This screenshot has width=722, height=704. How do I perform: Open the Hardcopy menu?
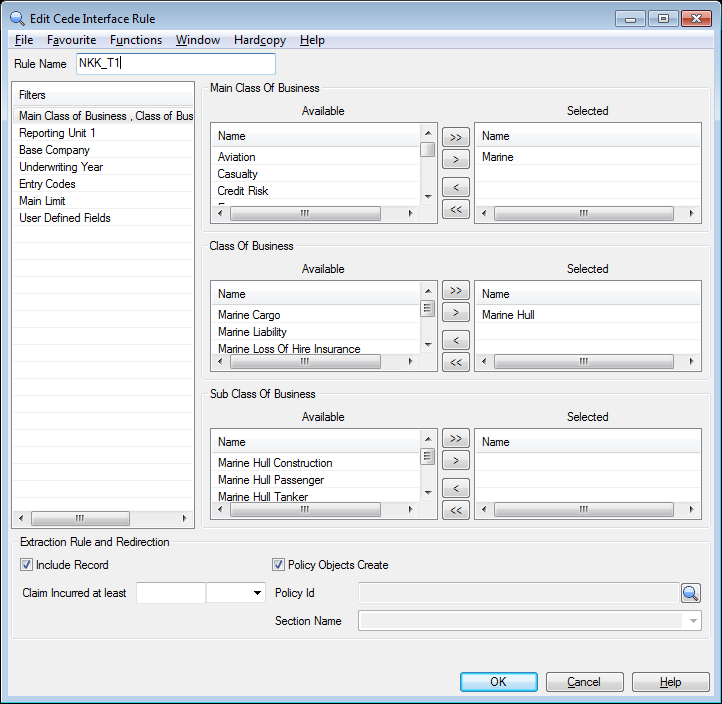[x=260, y=40]
